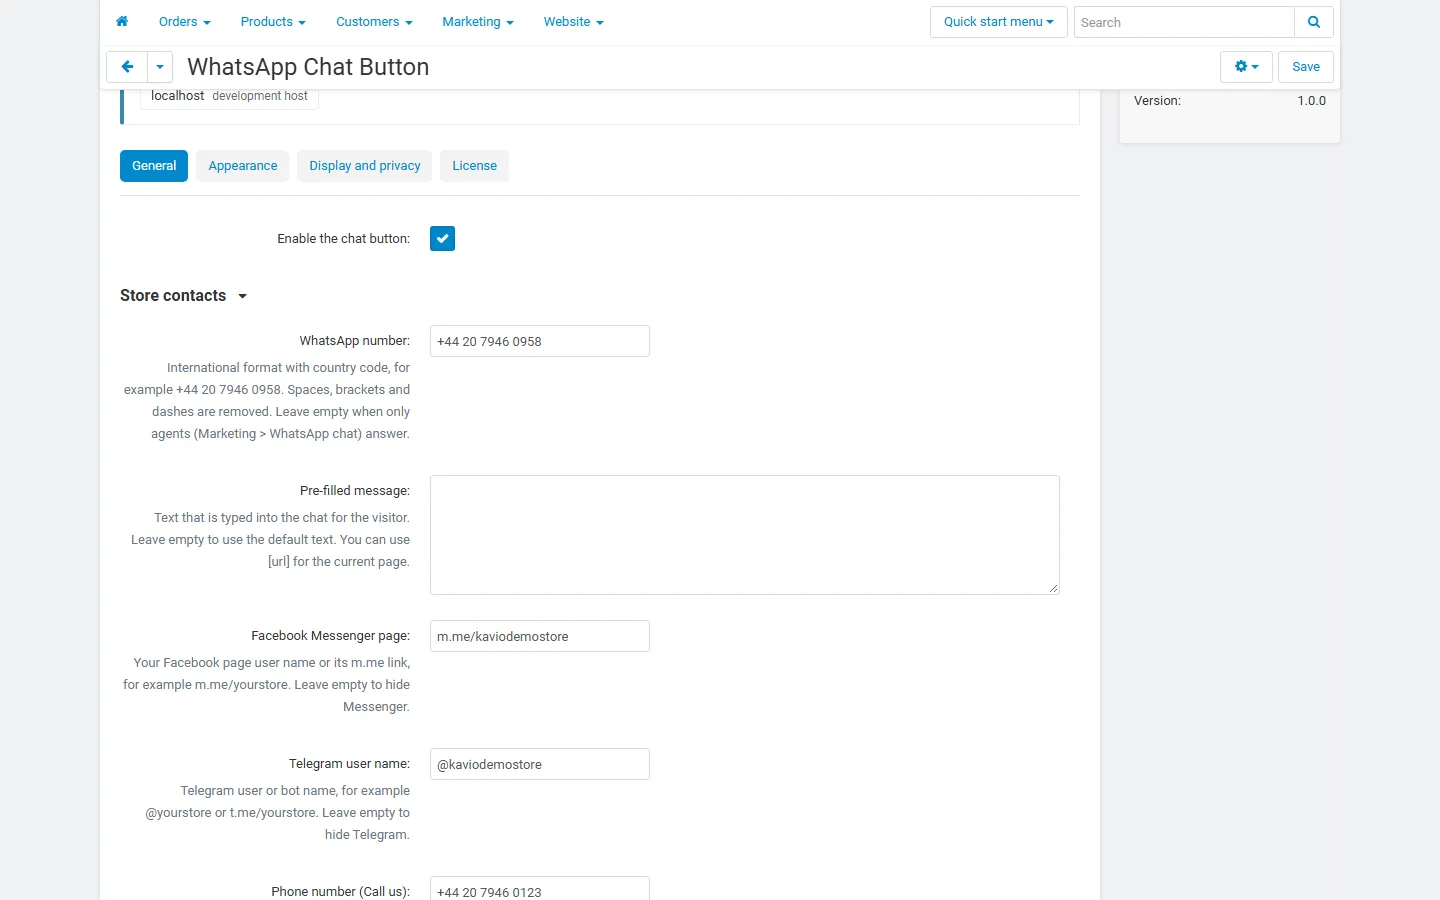The height and width of the screenshot is (900, 1440).
Task: Open the Marketing menu
Action: 478,22
